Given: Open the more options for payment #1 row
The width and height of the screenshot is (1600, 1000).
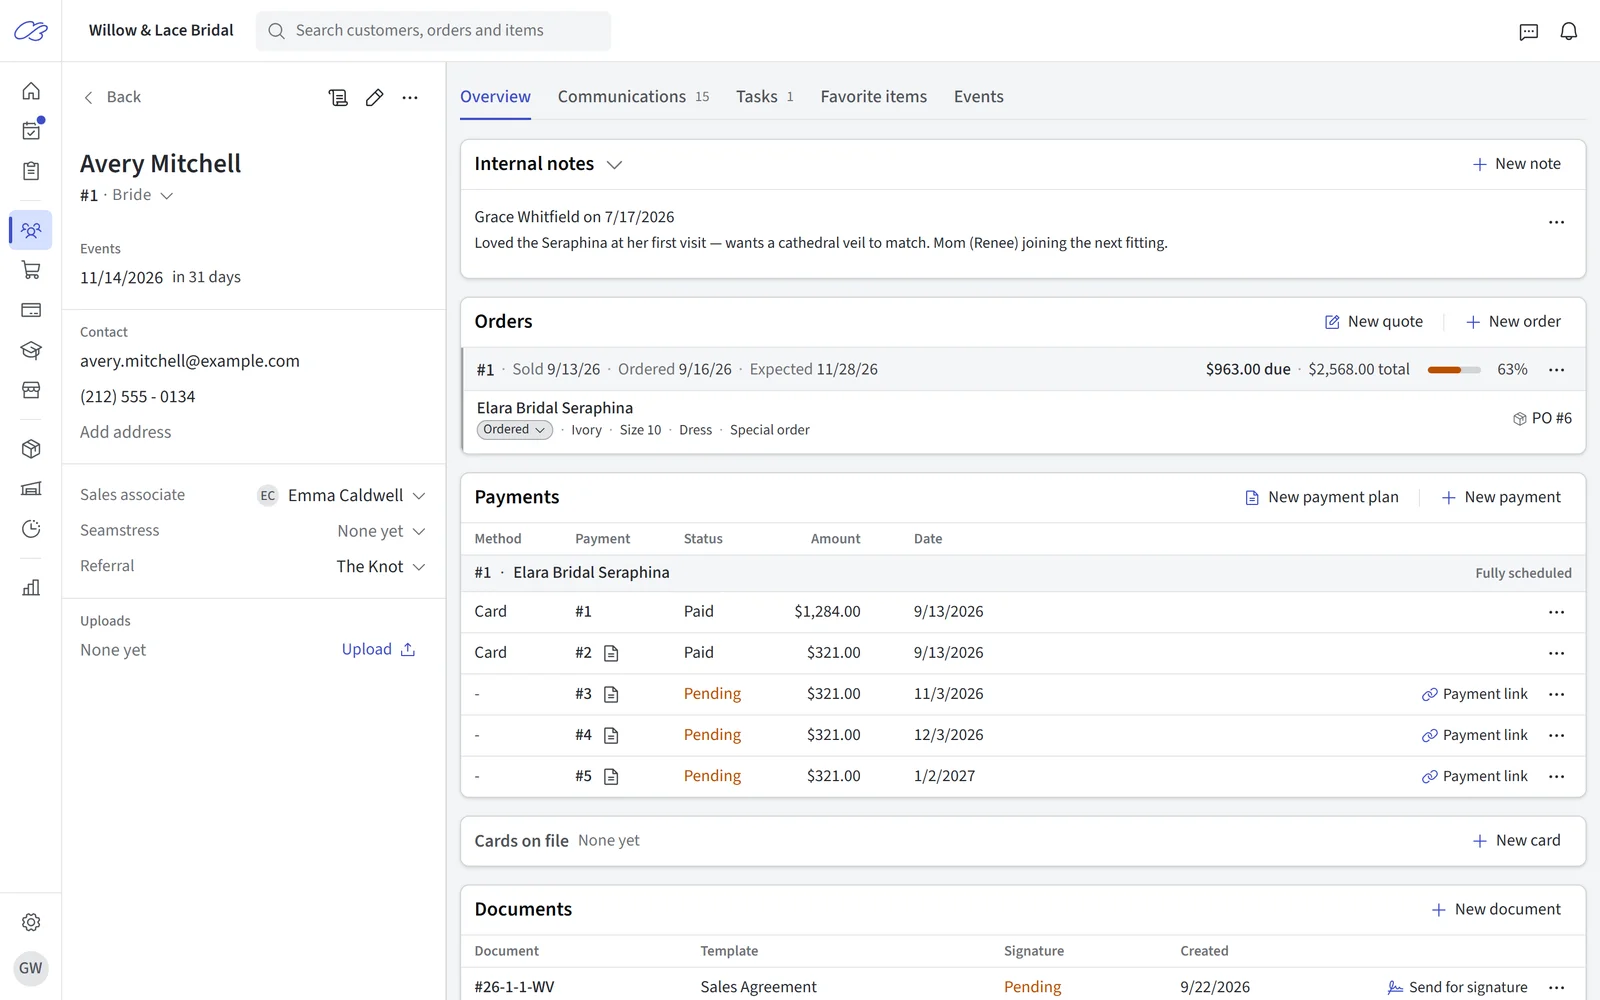Looking at the screenshot, I should [x=1556, y=612].
